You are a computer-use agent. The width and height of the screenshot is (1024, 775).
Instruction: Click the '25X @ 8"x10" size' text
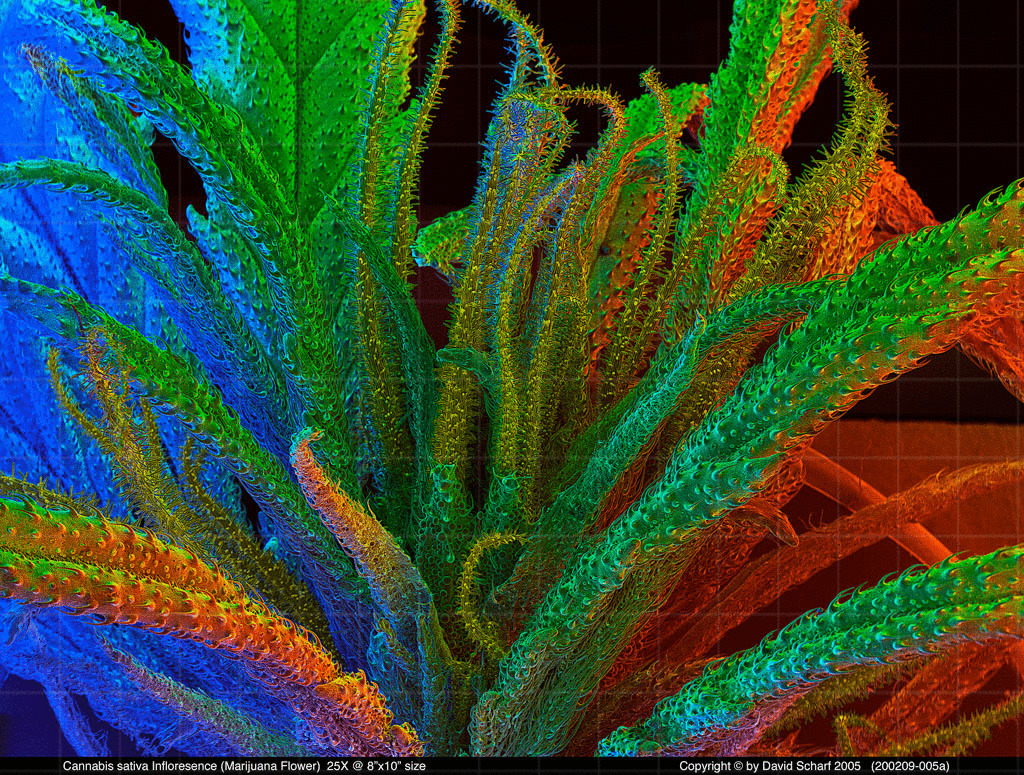point(376,766)
